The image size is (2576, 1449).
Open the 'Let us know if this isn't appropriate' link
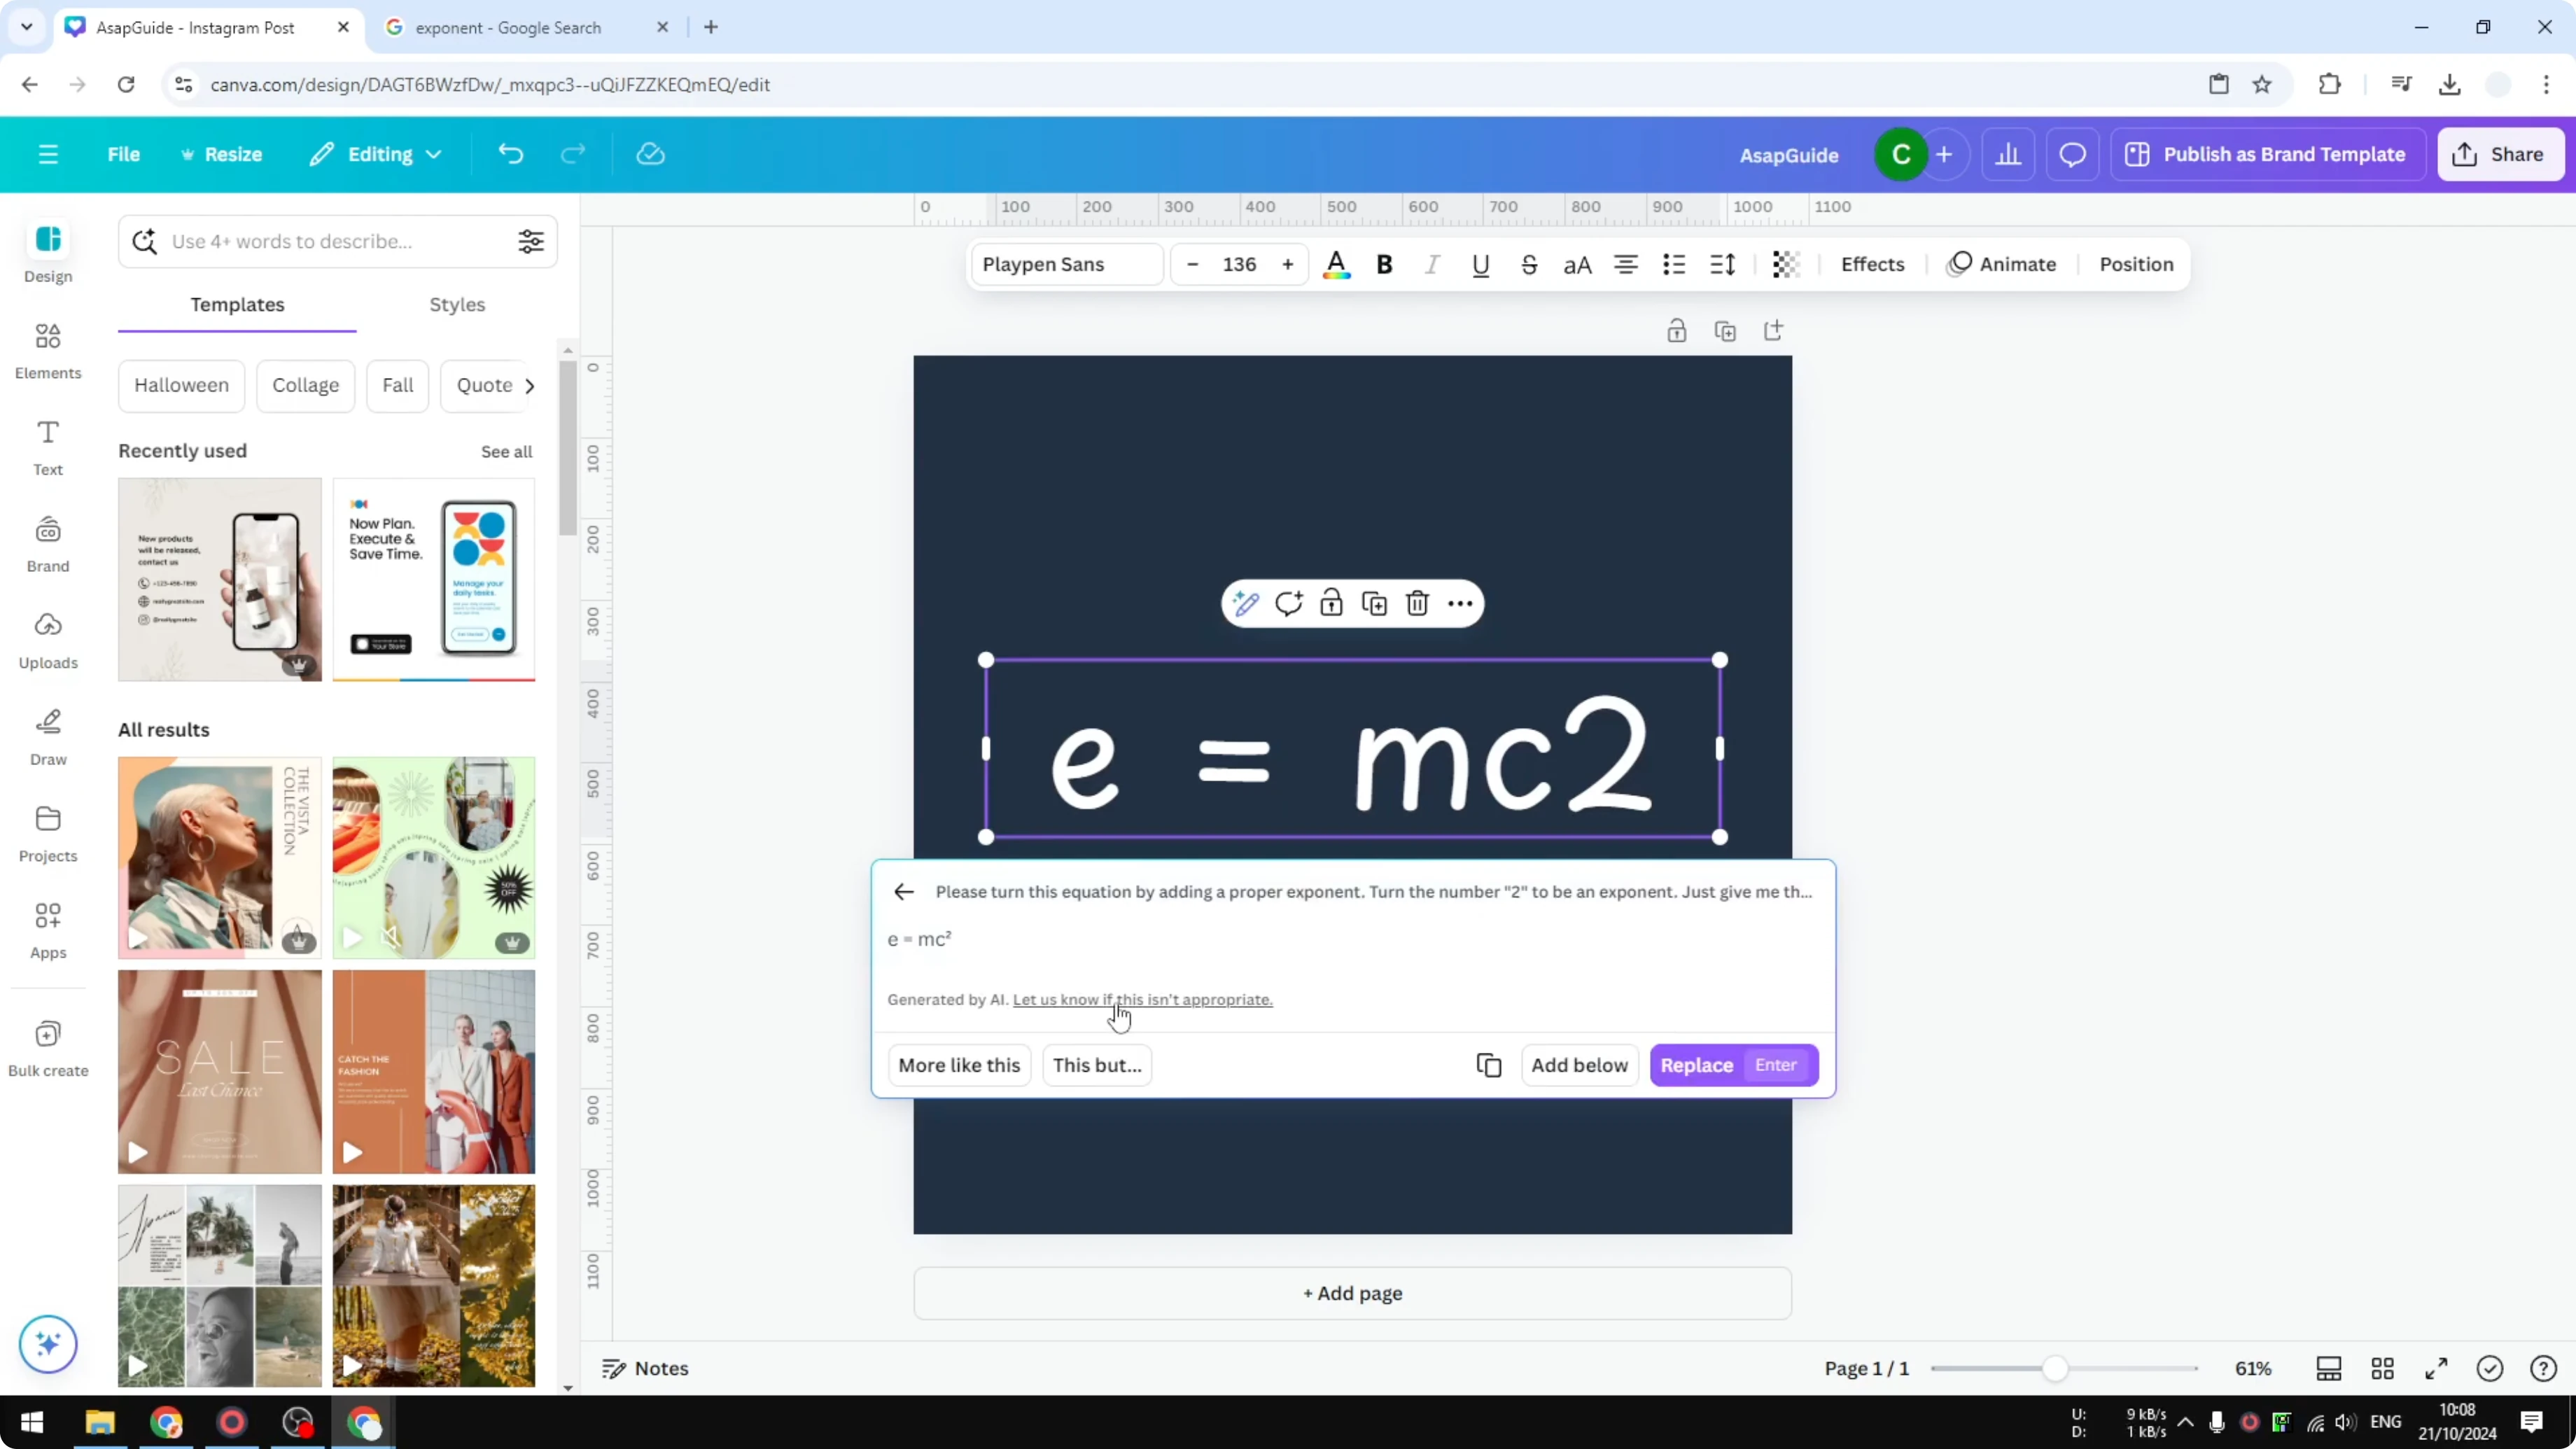[1142, 999]
